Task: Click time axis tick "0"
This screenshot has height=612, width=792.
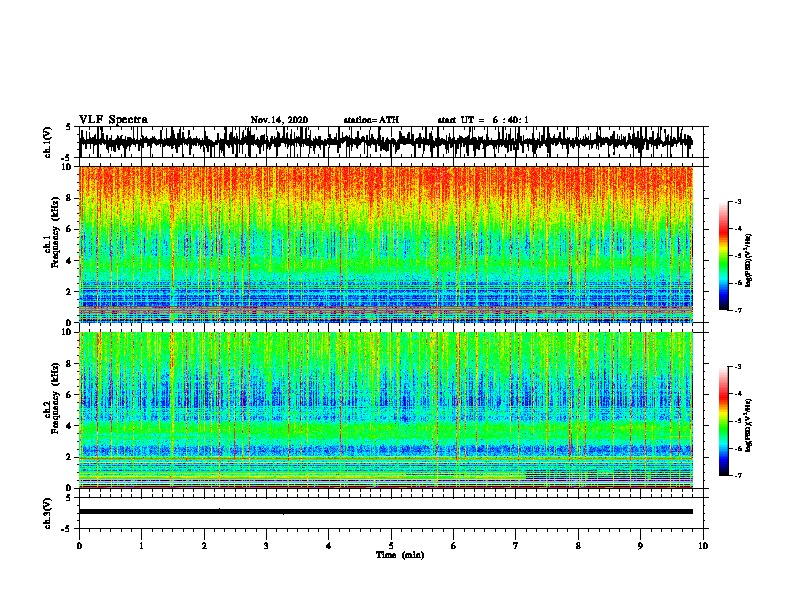Action: click(79, 545)
